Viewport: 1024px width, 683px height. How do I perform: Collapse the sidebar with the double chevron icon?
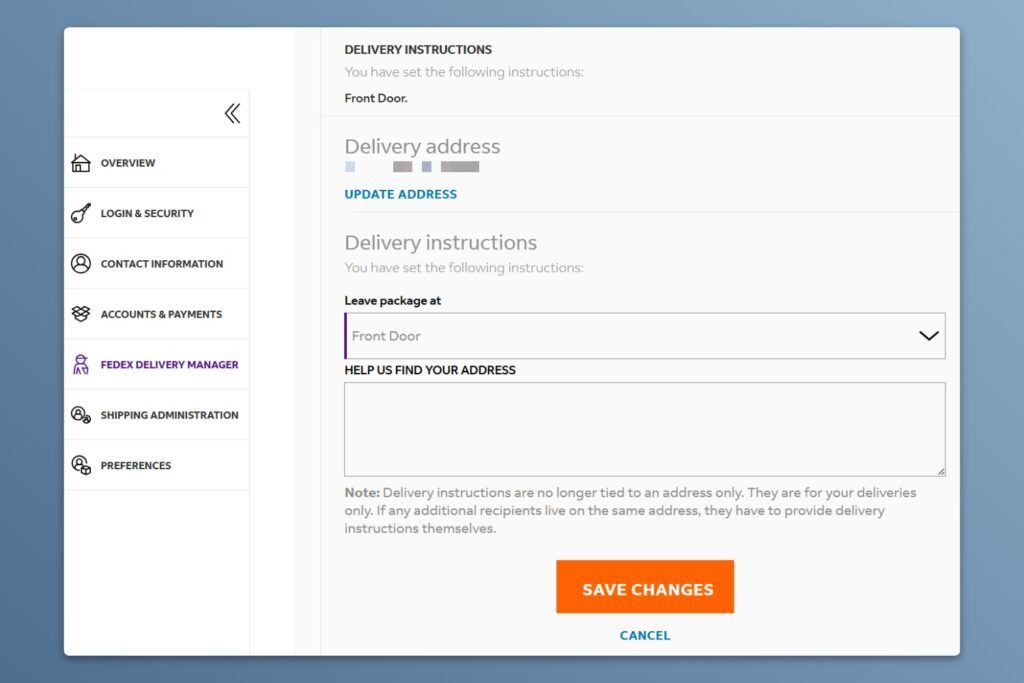tap(232, 114)
